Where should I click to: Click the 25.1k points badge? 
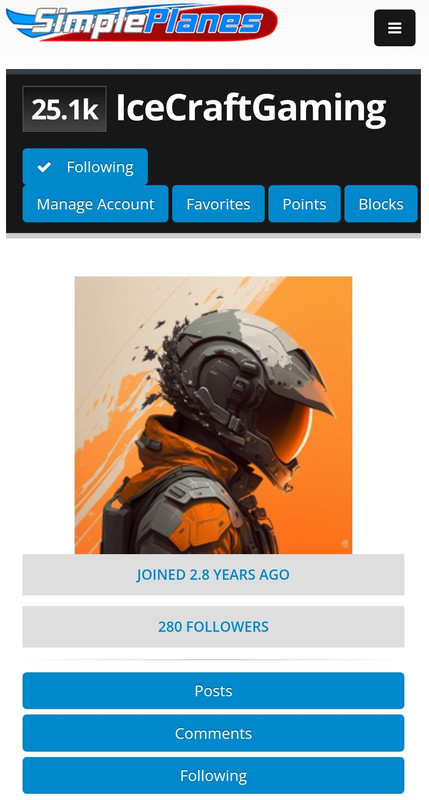(x=64, y=109)
